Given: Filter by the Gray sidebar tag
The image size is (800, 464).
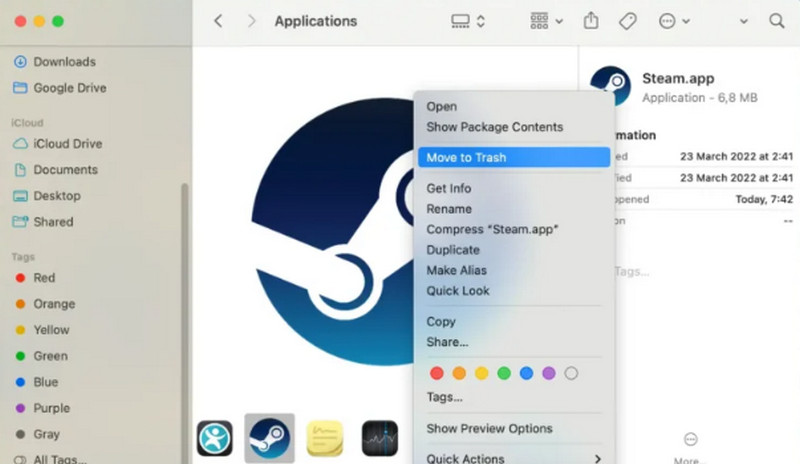Looking at the screenshot, I should click(x=38, y=434).
